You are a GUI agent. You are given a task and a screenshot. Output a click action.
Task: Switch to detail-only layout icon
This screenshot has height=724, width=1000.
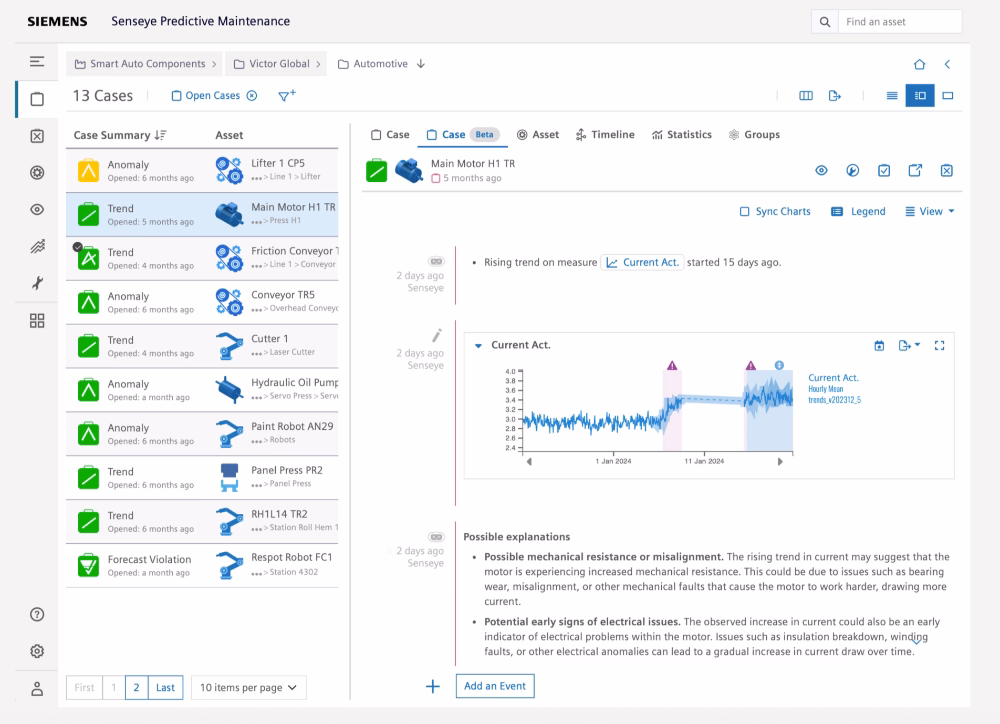[x=948, y=96]
